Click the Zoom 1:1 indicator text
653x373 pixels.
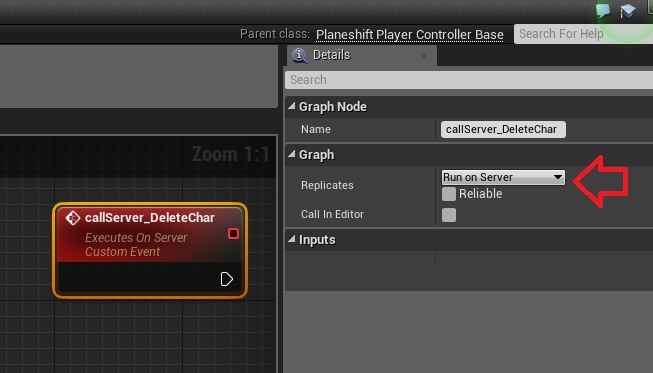pos(231,154)
